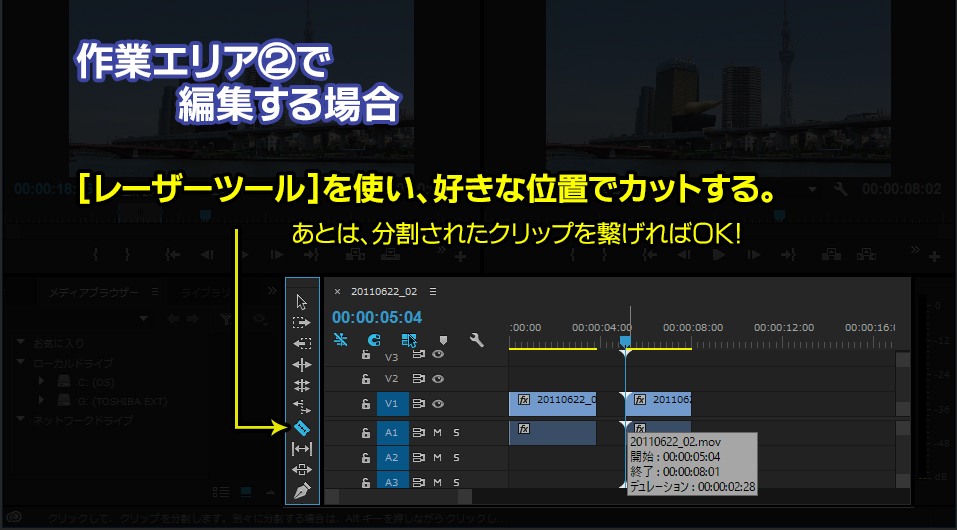This screenshot has height=530, width=957.
Task: Toggle sync lock on track V1
Action: click(419, 404)
